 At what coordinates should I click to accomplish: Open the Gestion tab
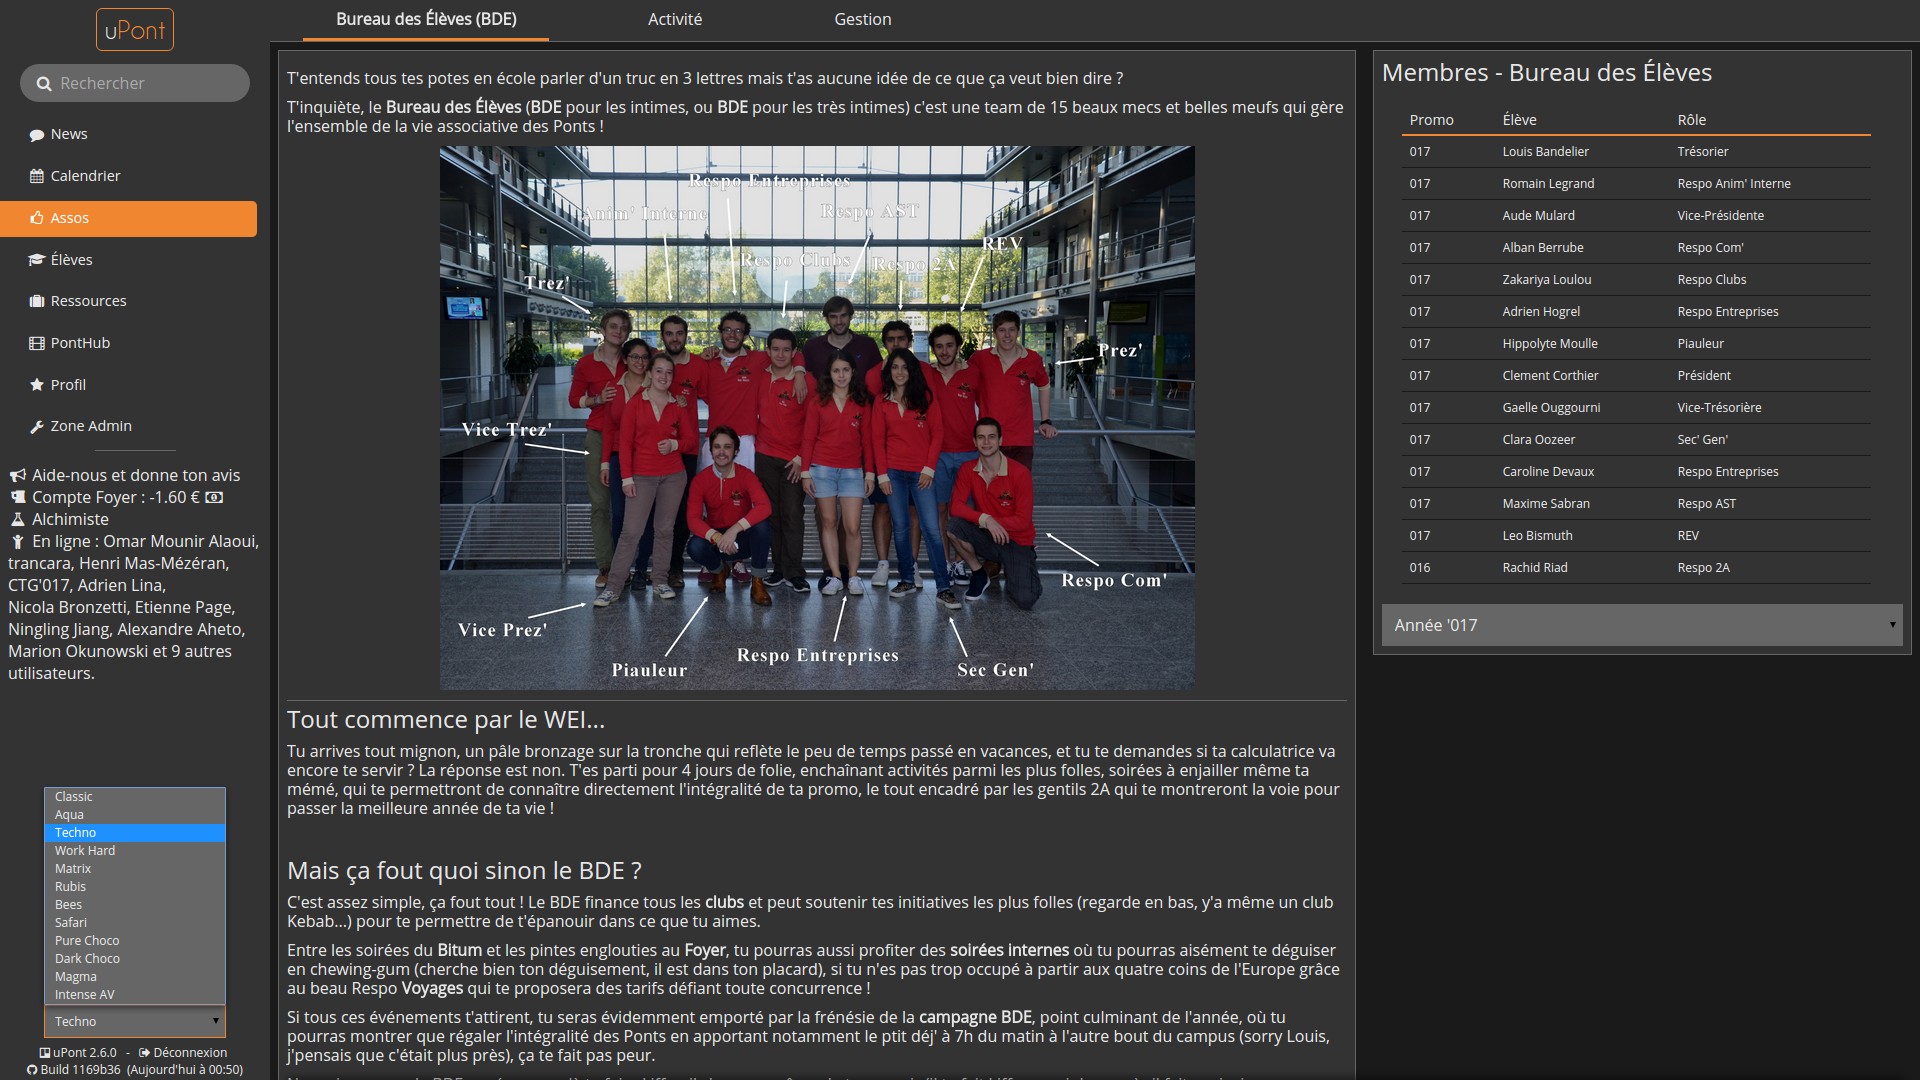tap(862, 19)
